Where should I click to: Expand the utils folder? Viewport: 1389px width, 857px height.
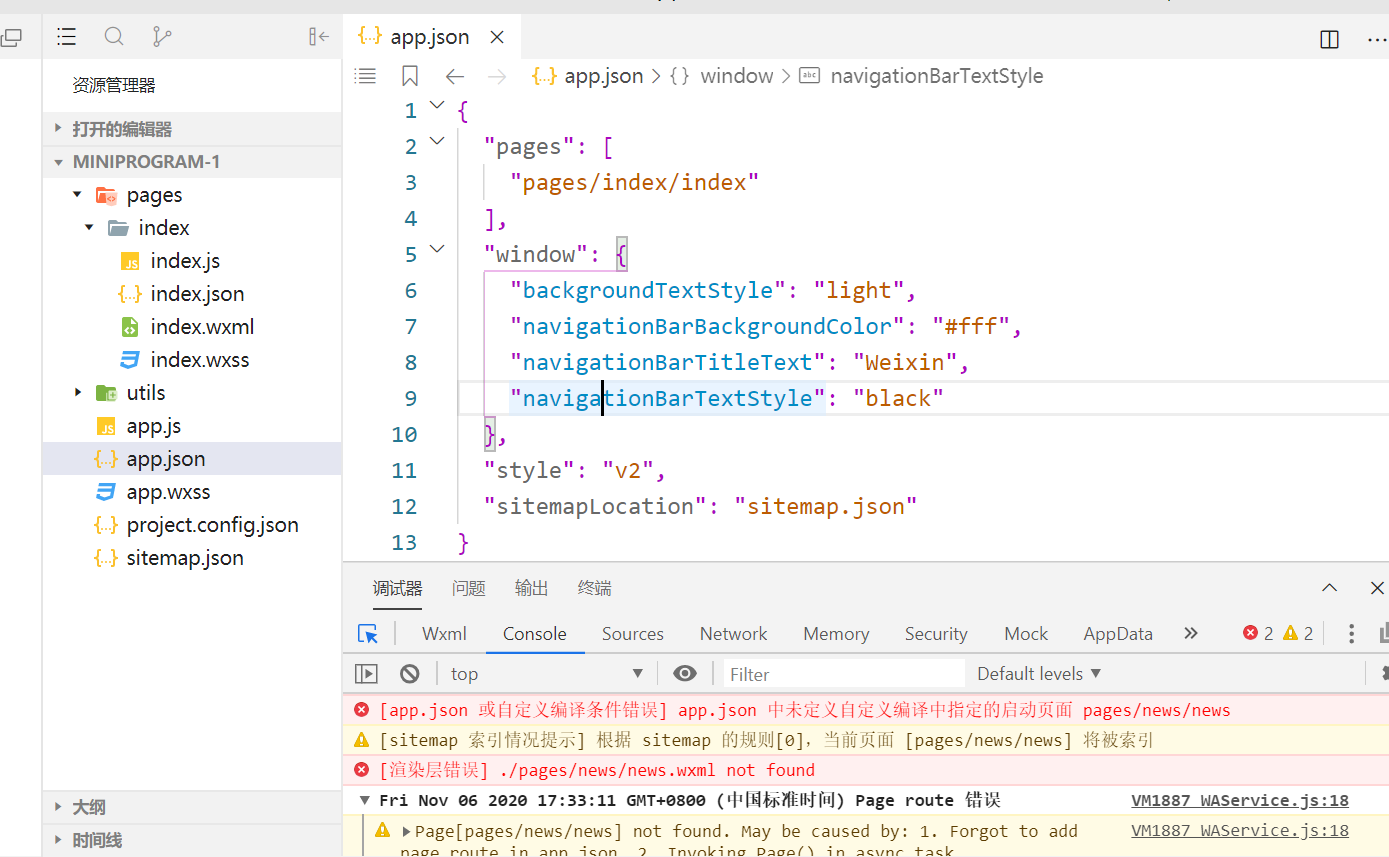click(x=78, y=393)
